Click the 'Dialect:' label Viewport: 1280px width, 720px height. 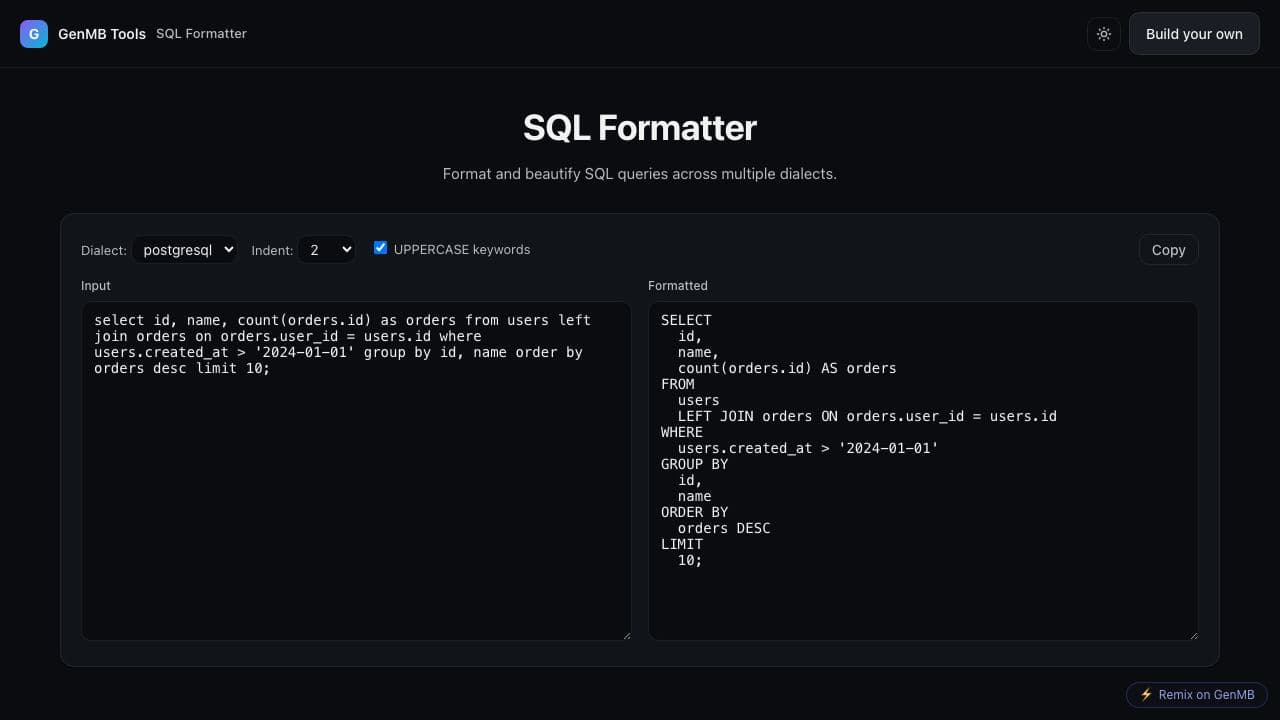[x=104, y=250]
